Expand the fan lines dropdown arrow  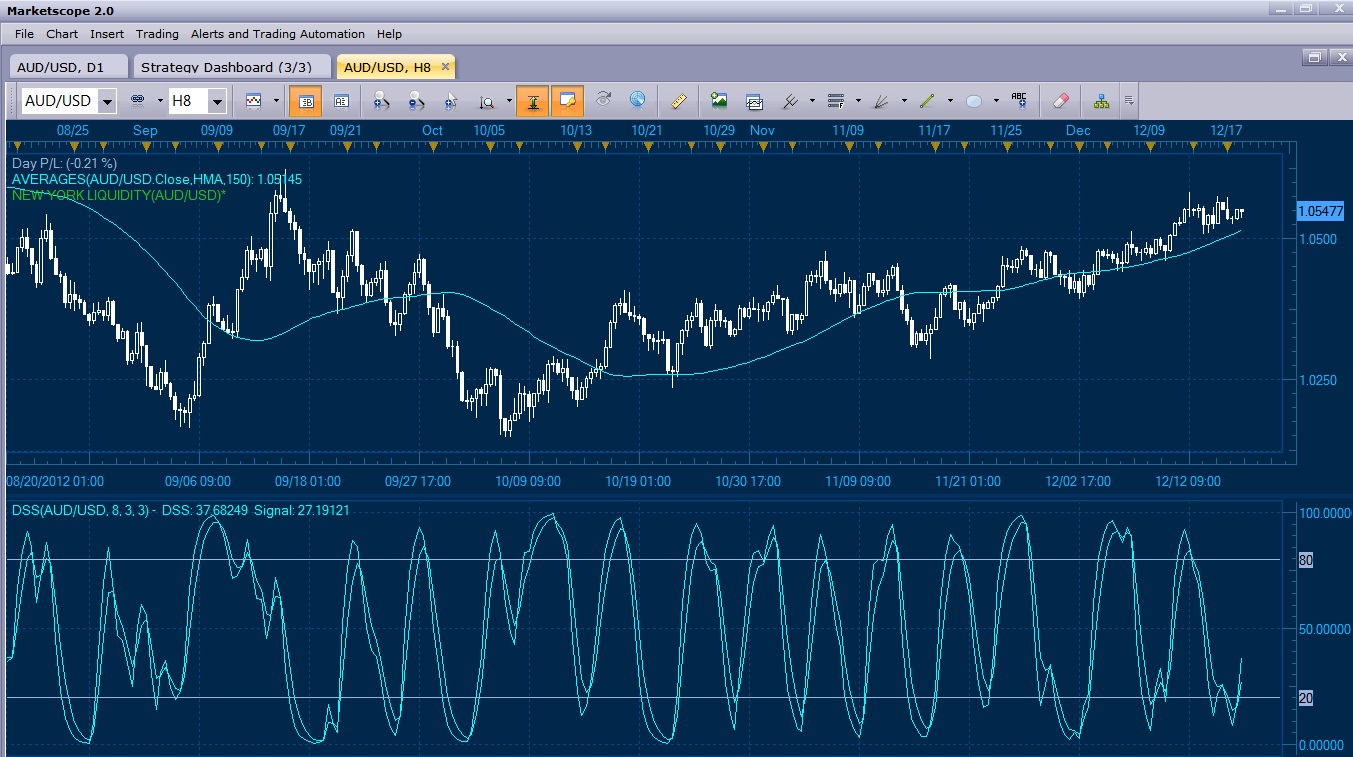pos(905,101)
